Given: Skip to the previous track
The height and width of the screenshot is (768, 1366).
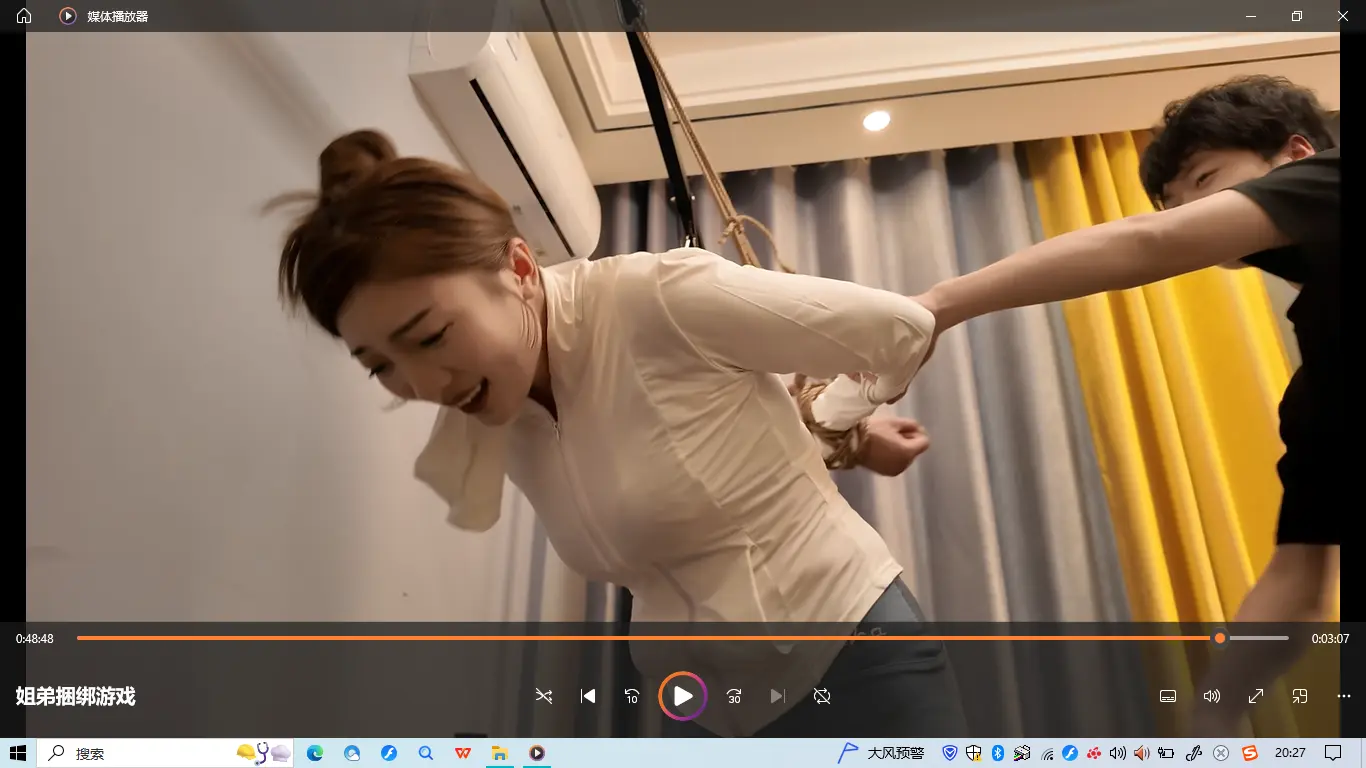Looking at the screenshot, I should click(x=588, y=696).
